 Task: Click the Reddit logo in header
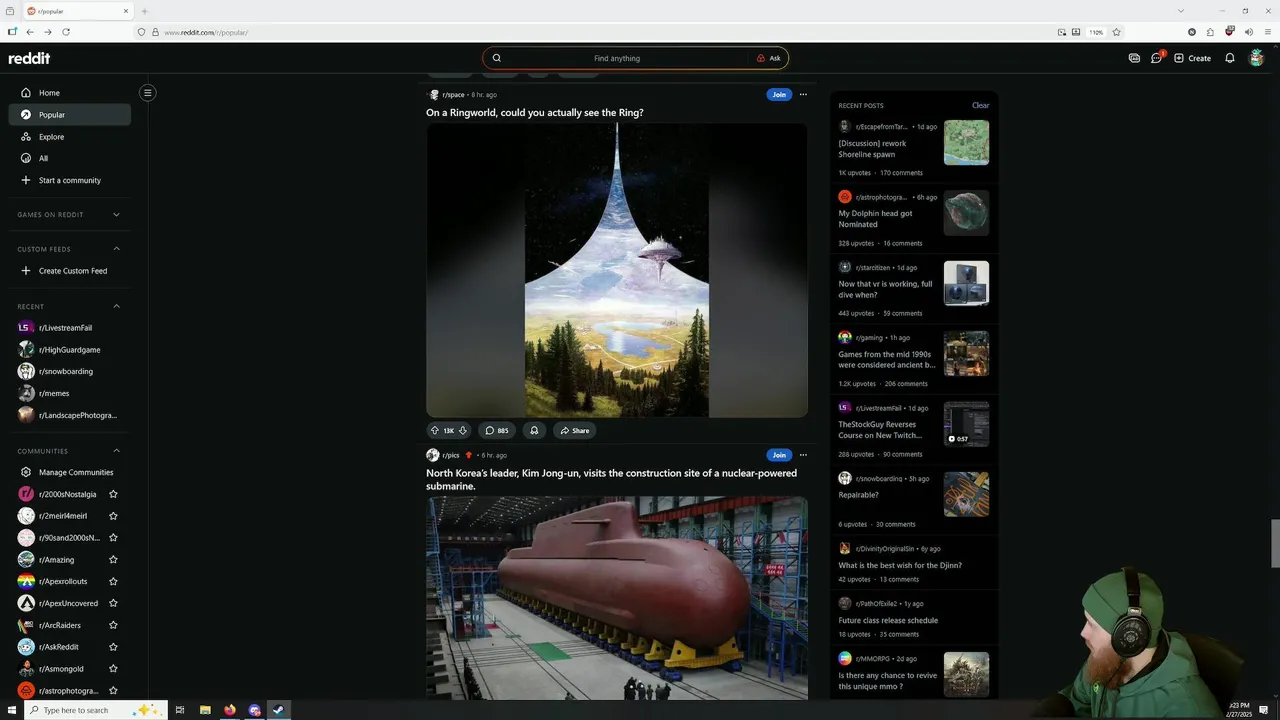click(29, 58)
